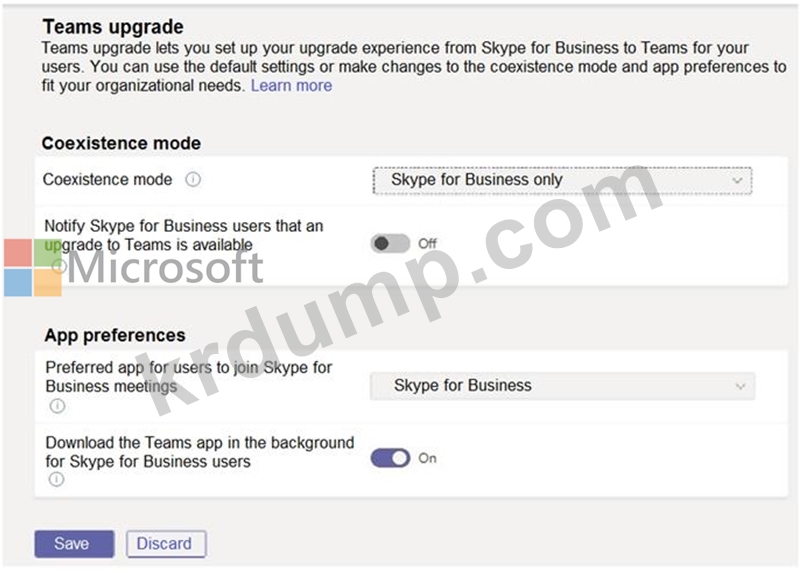The height and width of the screenshot is (572, 804).
Task: Click the 'Coexistence mode' section heading
Action: 121,143
